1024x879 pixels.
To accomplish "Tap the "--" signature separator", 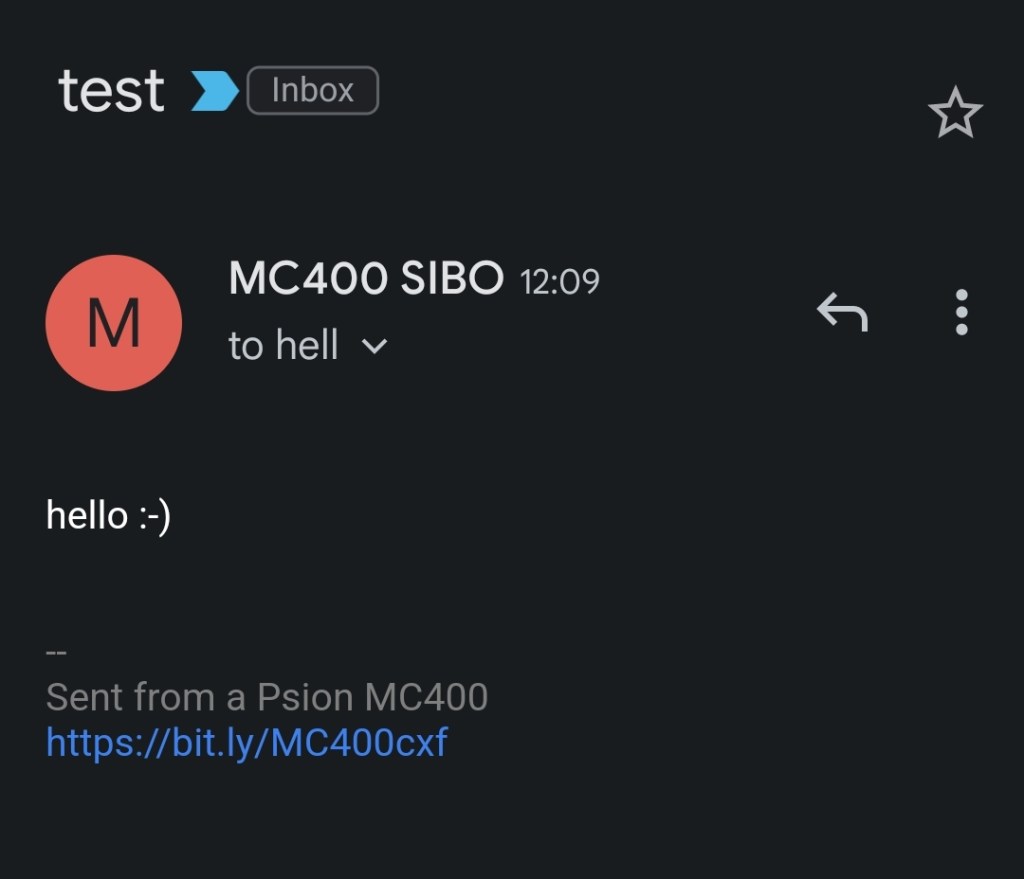I will coord(56,653).
